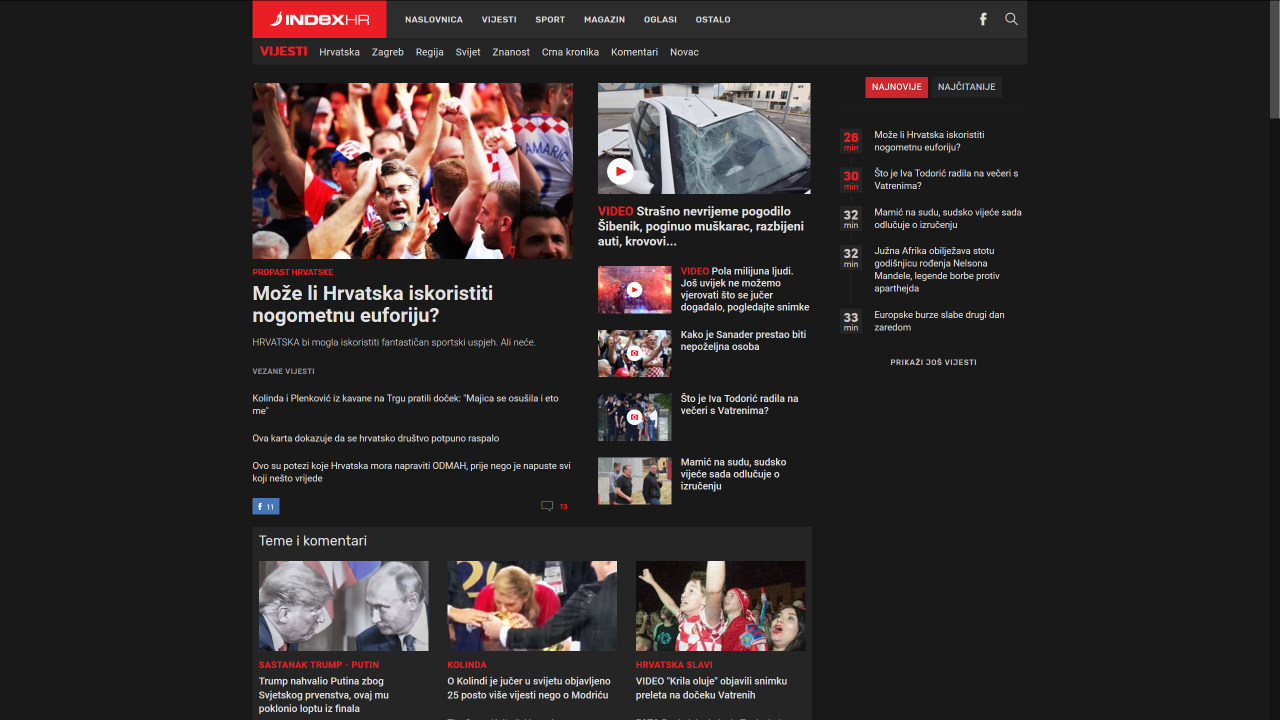This screenshot has width=1280, height=720.
Task: Open the Trump and Putin thumbnail
Action: click(x=343, y=605)
